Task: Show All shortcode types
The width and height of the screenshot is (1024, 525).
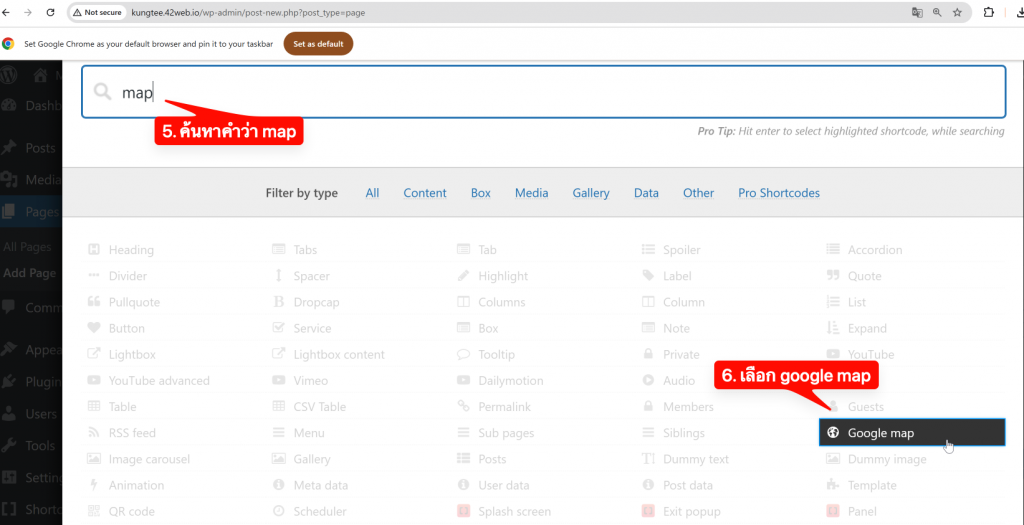Action: (372, 193)
